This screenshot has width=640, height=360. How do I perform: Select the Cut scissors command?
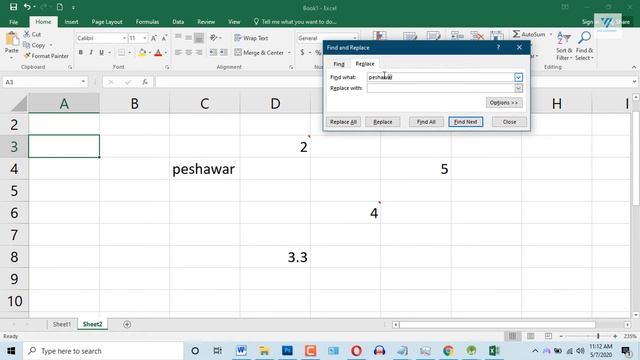point(32,34)
